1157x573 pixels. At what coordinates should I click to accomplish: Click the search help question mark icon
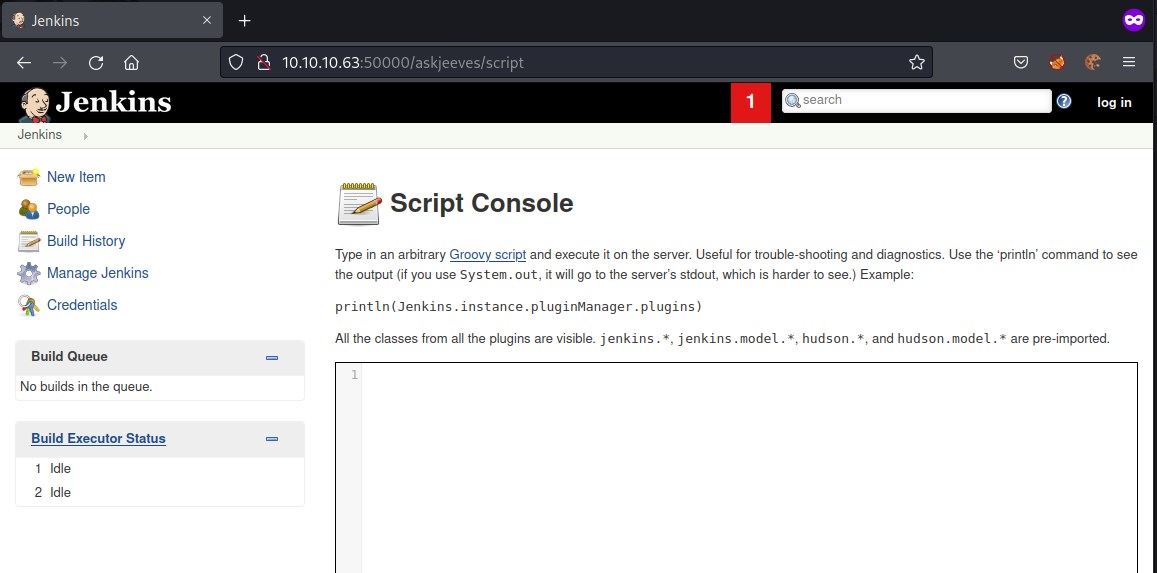(1064, 102)
